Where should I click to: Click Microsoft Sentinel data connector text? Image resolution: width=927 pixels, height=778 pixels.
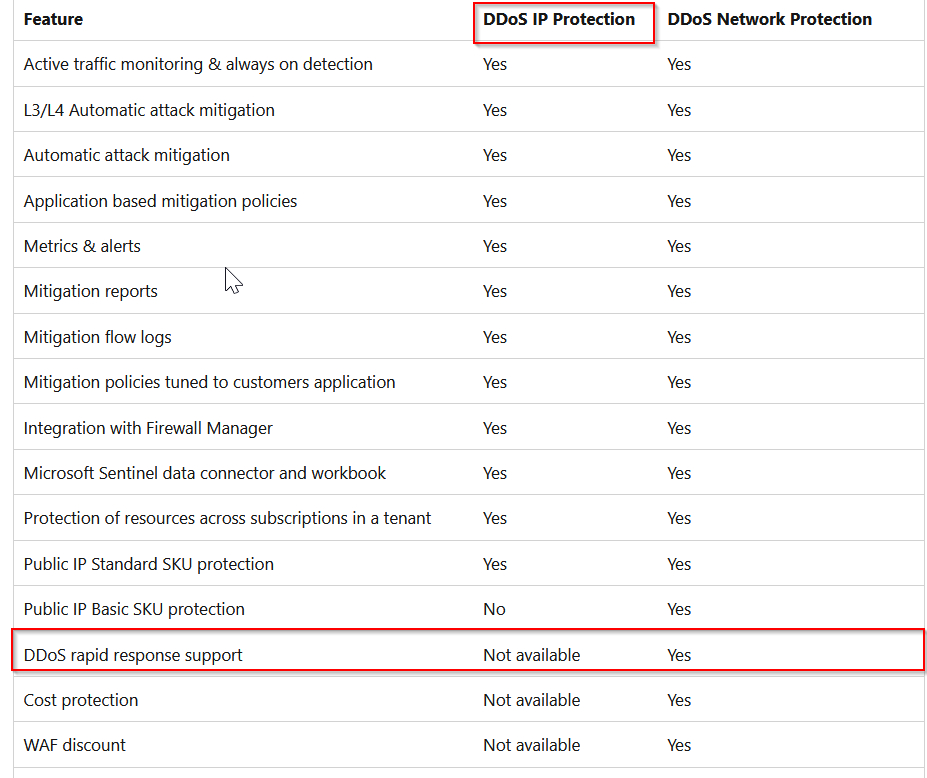[205, 473]
